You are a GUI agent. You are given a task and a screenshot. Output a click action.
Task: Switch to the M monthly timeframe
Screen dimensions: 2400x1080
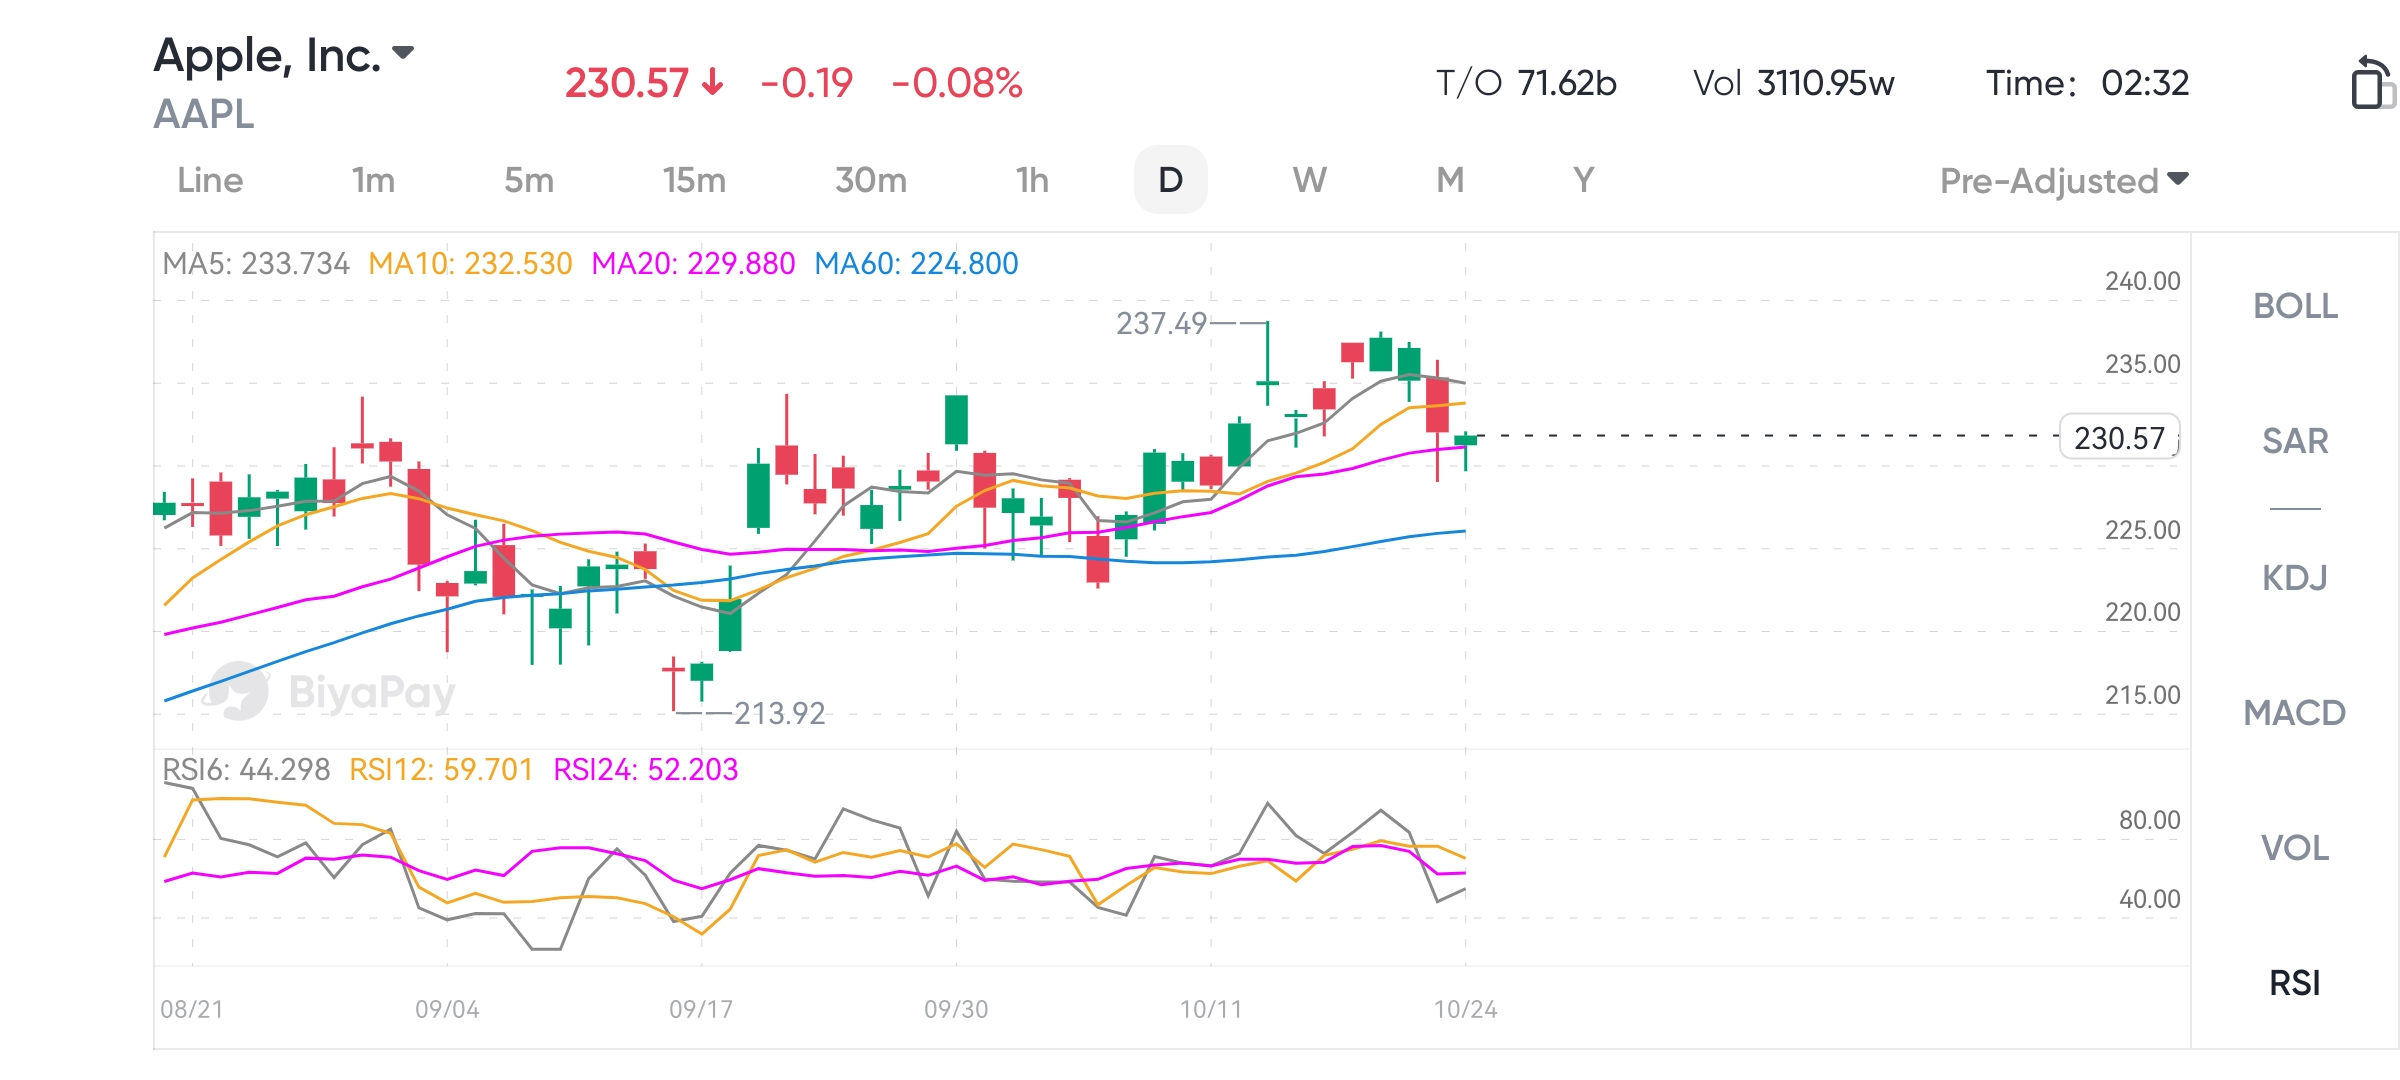(x=1450, y=180)
